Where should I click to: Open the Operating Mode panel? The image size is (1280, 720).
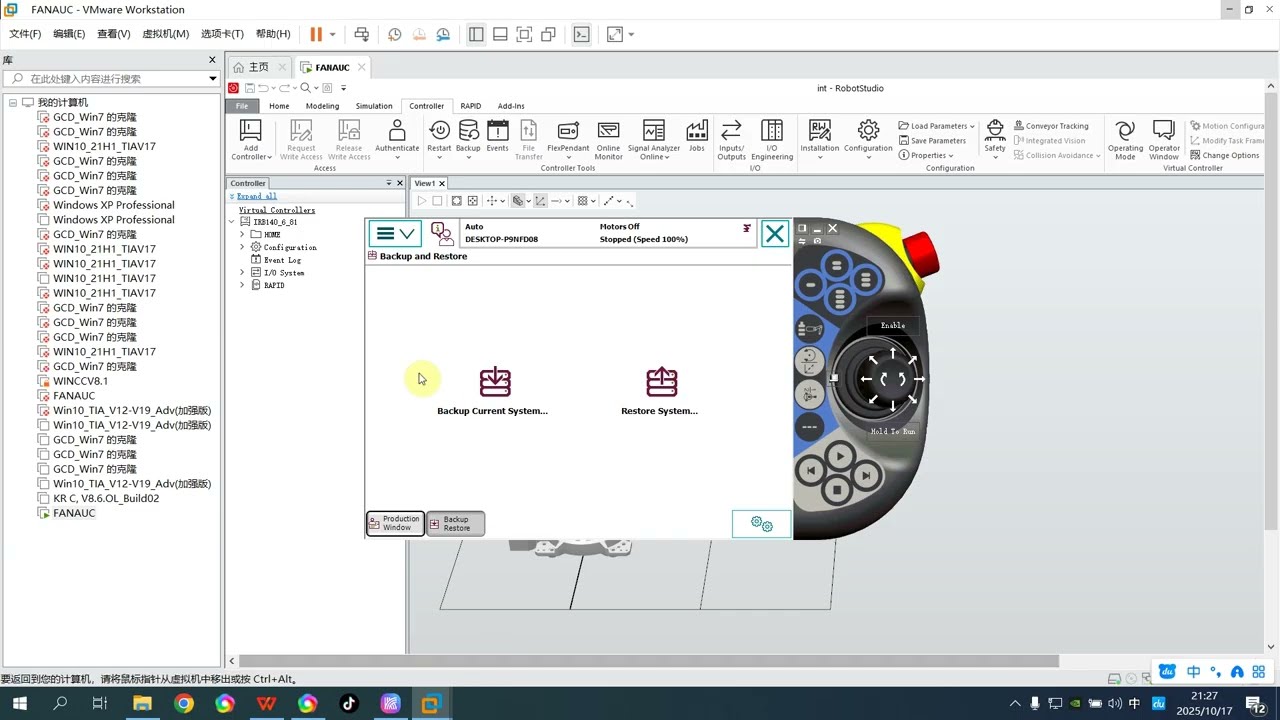(1125, 139)
